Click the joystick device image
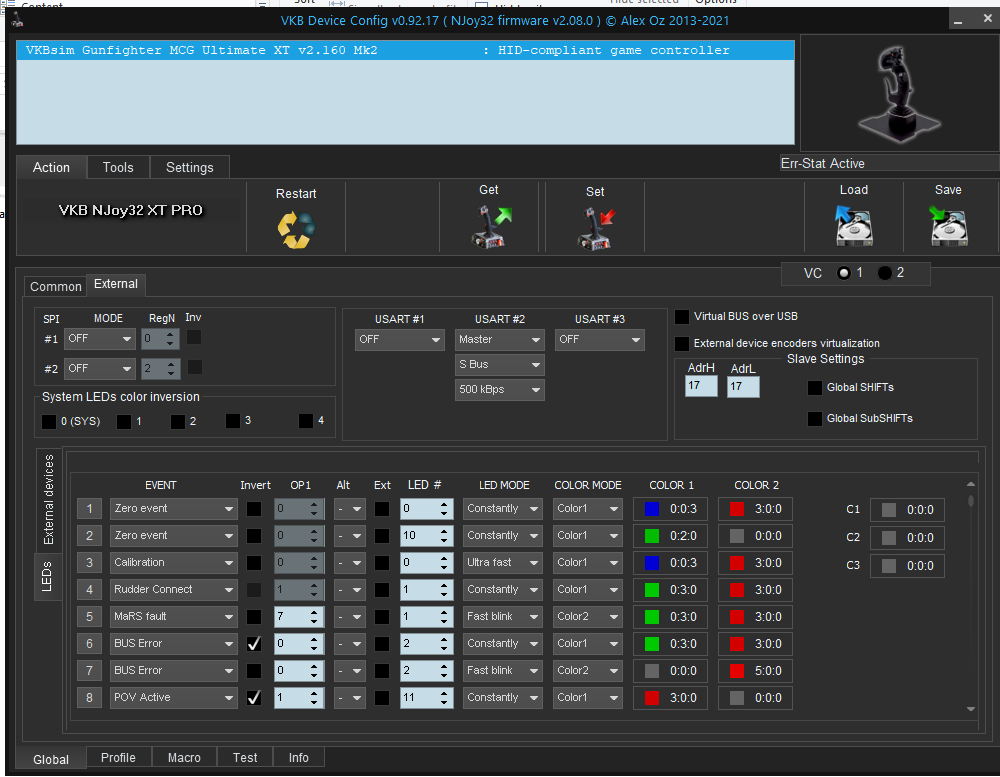The width and height of the screenshot is (1000, 777). (899, 93)
